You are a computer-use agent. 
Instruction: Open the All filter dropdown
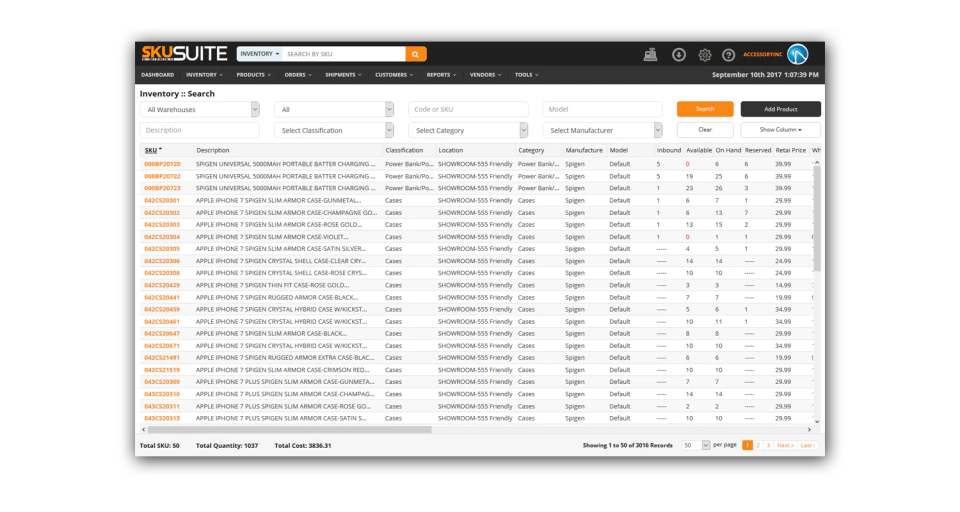(x=334, y=110)
